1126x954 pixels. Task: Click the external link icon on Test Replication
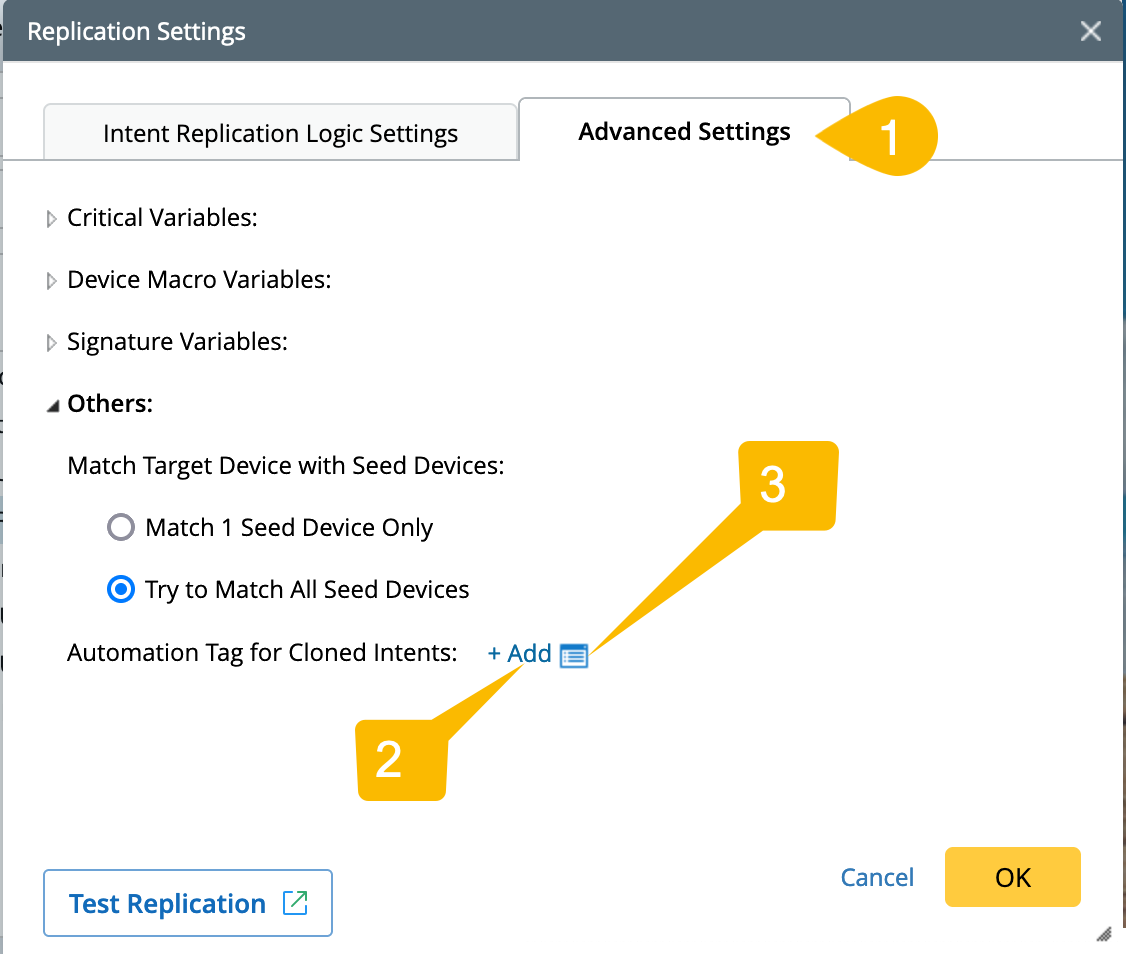295,903
